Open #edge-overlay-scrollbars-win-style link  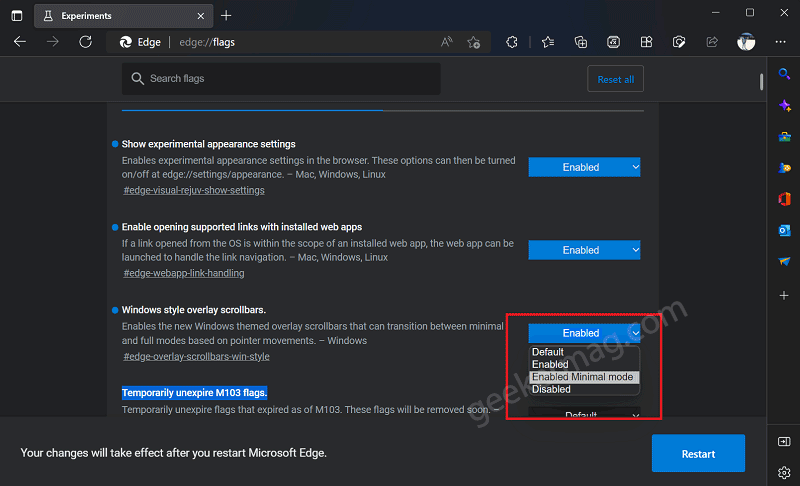pyautogui.click(x=196, y=356)
